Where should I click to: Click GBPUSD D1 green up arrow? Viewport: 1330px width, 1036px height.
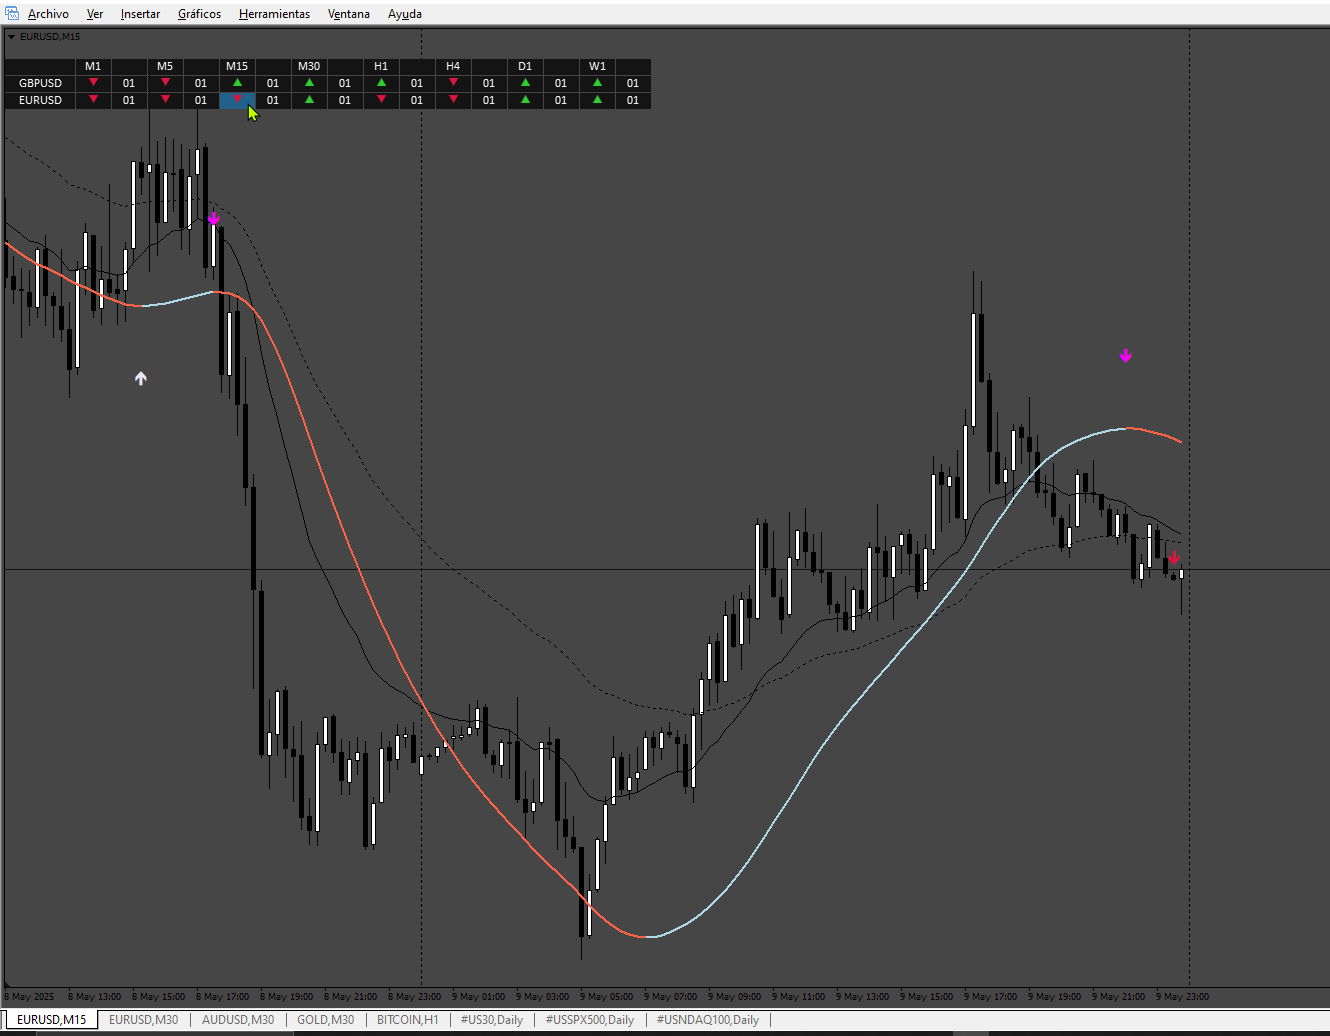tap(525, 83)
